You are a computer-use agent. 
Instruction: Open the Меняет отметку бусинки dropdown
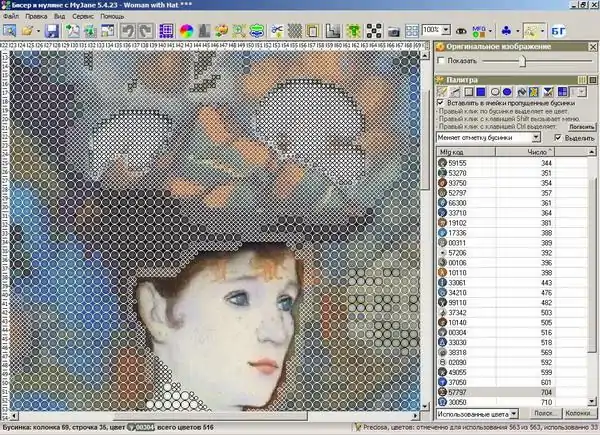(536, 137)
